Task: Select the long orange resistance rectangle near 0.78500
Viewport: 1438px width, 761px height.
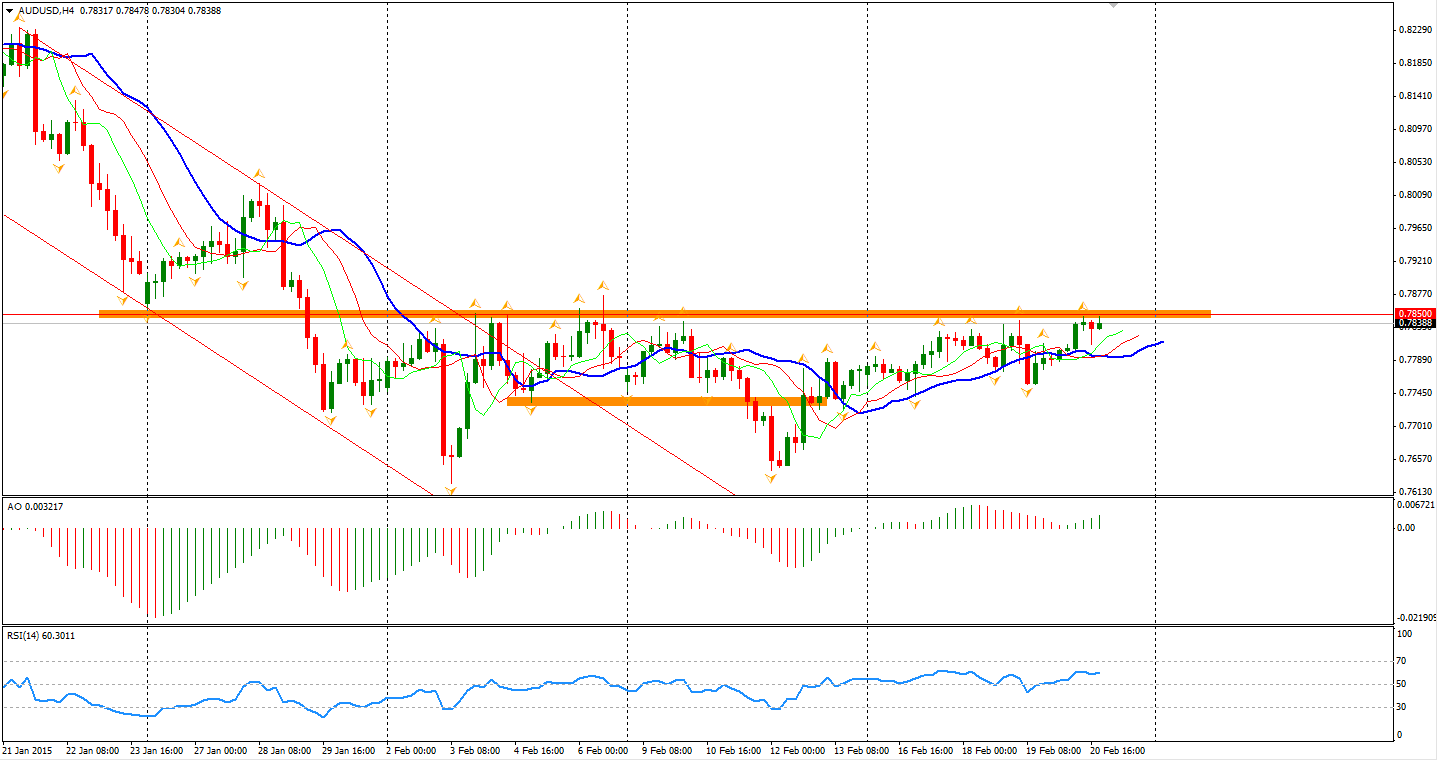Action: (655, 314)
